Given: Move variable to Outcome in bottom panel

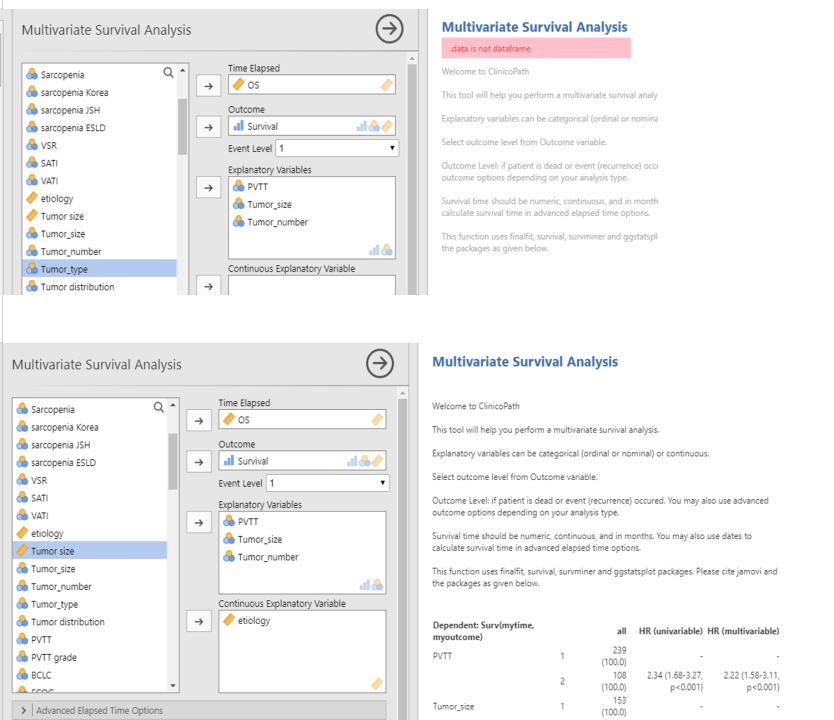Looking at the screenshot, I should pyautogui.click(x=199, y=462).
